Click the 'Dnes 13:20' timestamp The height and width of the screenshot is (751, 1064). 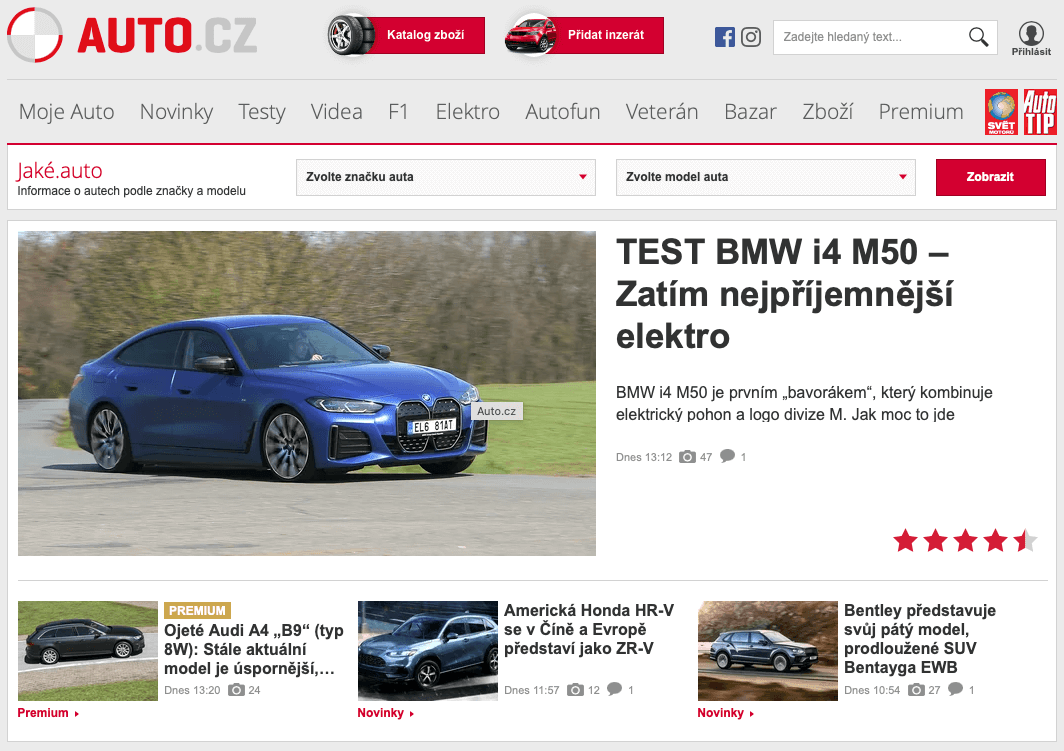click(192, 691)
